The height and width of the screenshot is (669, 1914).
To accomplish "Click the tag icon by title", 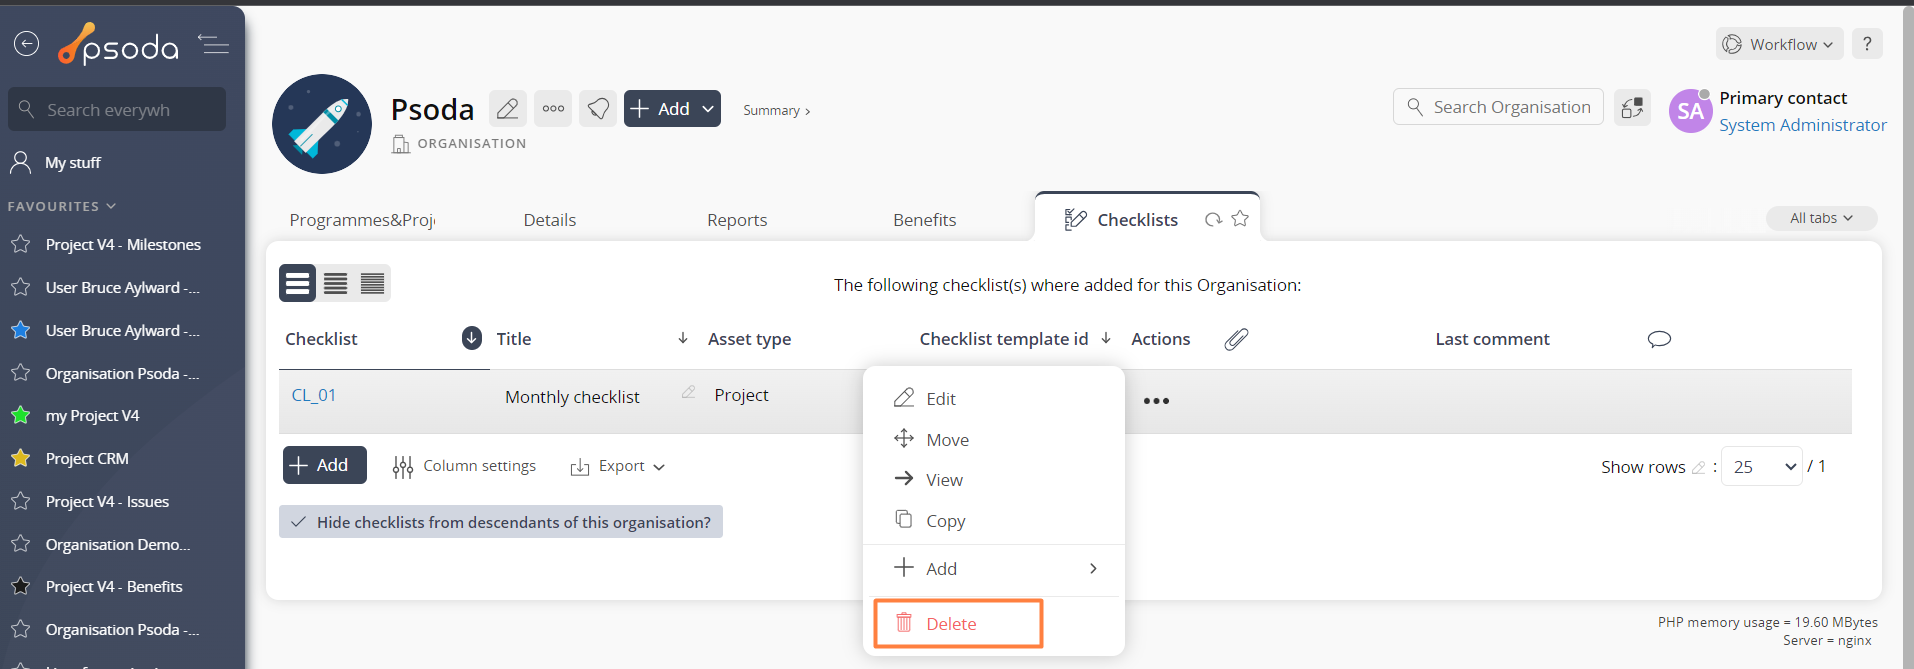I will point(598,108).
